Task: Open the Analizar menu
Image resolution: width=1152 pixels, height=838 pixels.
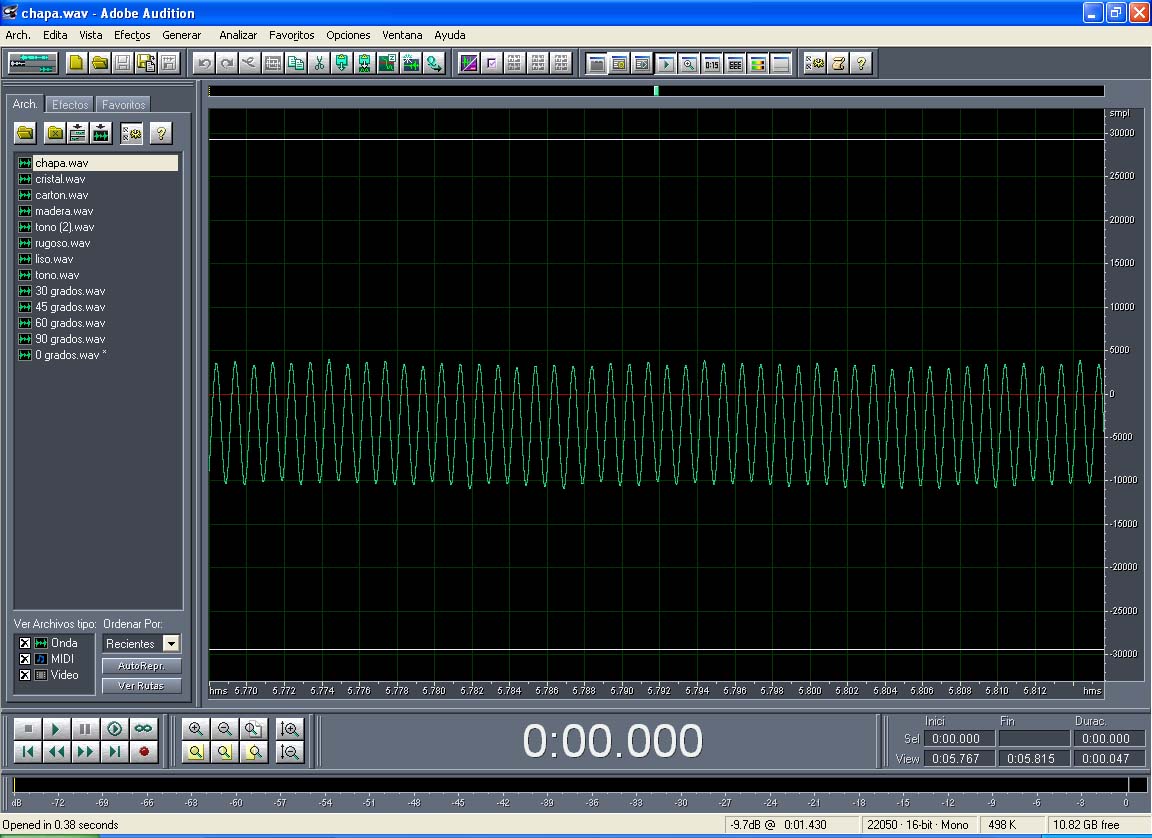Action: pyautogui.click(x=238, y=35)
